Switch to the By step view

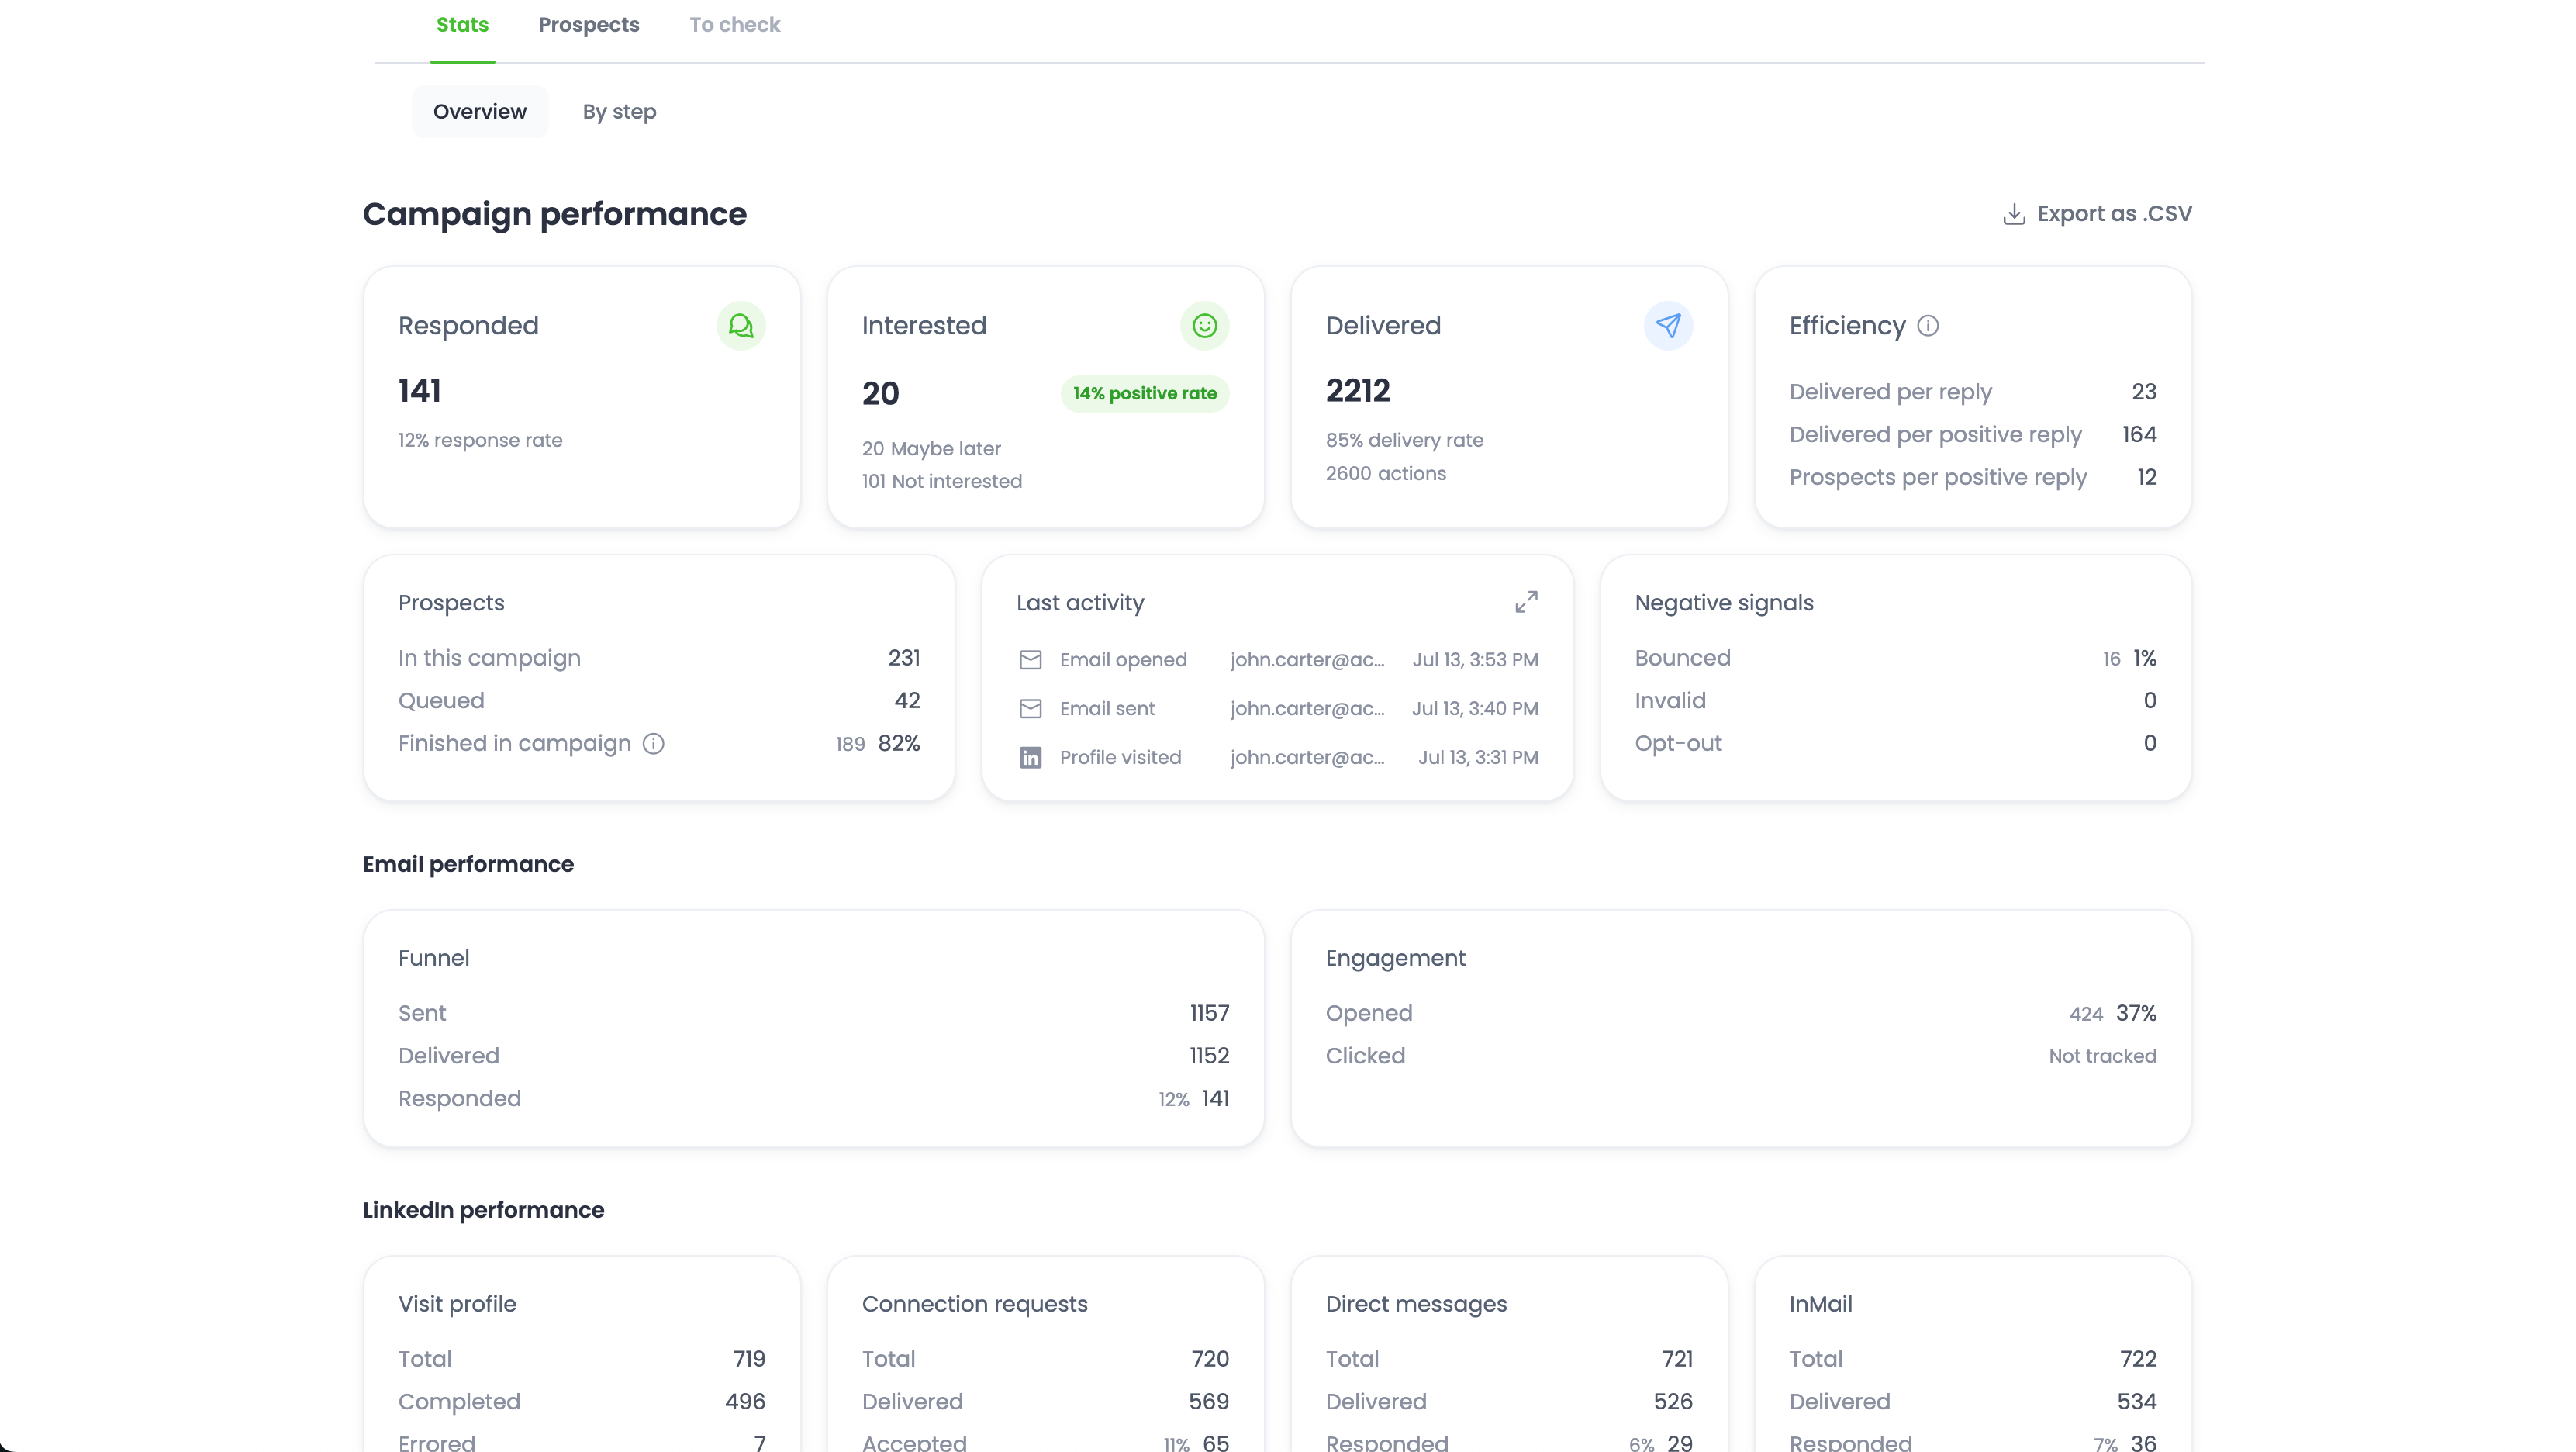tap(620, 112)
